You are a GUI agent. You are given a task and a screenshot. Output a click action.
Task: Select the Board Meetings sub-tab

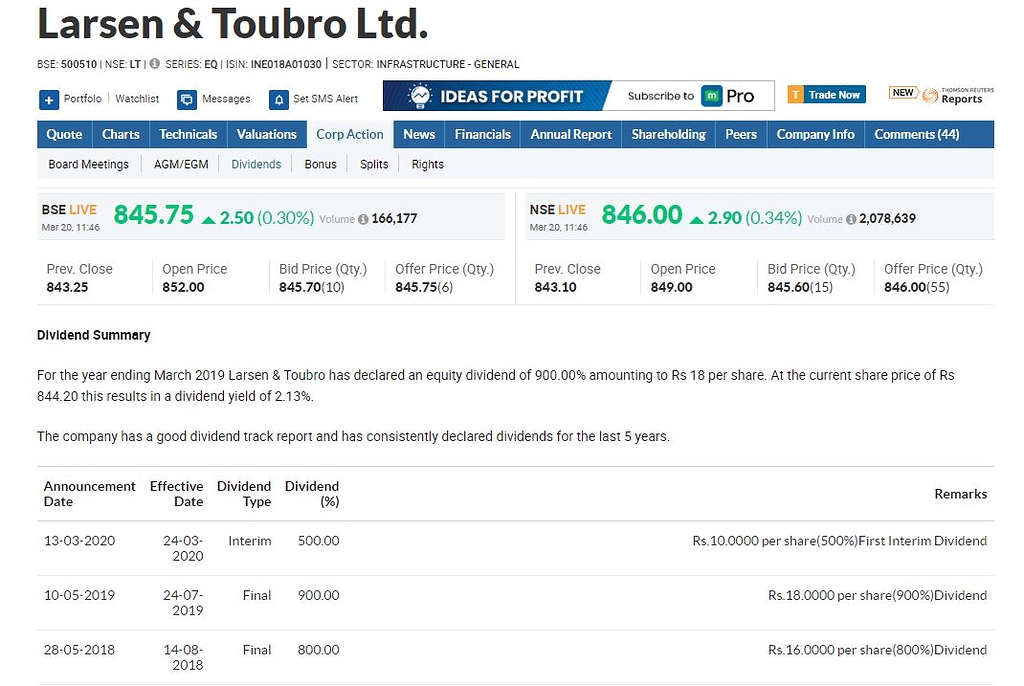point(88,164)
